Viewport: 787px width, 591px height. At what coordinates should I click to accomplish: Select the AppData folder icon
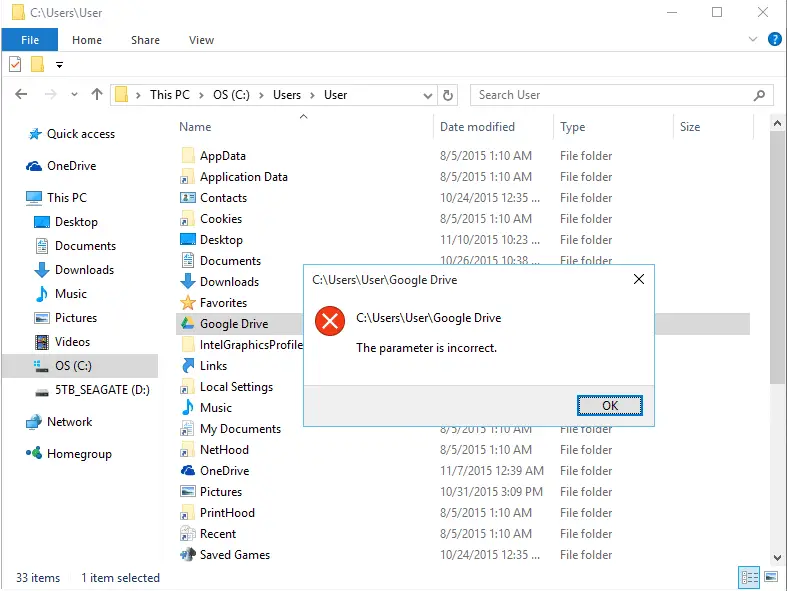(188, 156)
